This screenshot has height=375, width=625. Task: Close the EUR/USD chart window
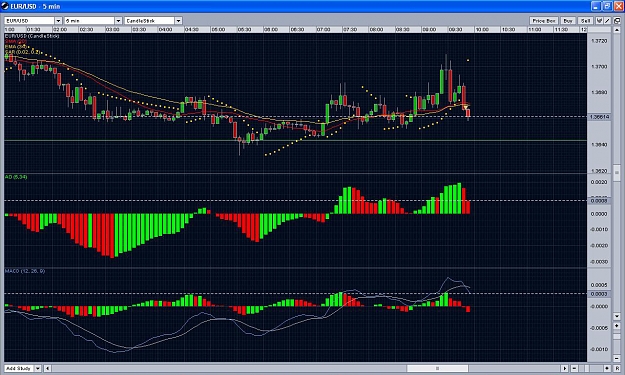click(618, 6)
